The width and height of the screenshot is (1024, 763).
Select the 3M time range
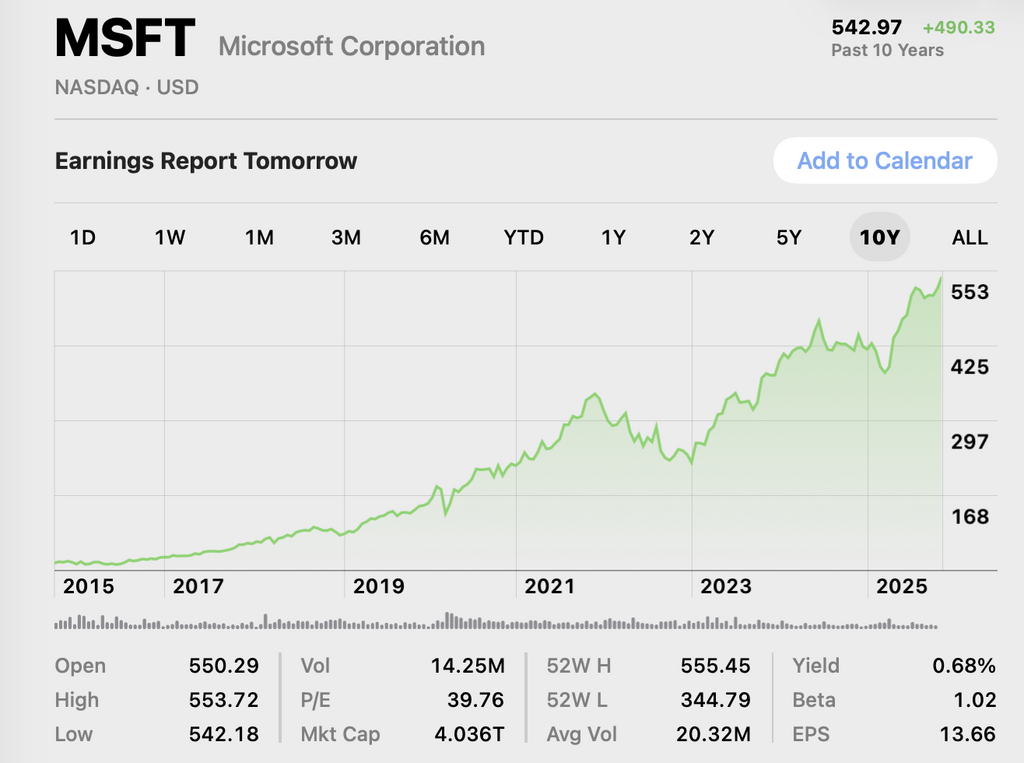(x=346, y=237)
